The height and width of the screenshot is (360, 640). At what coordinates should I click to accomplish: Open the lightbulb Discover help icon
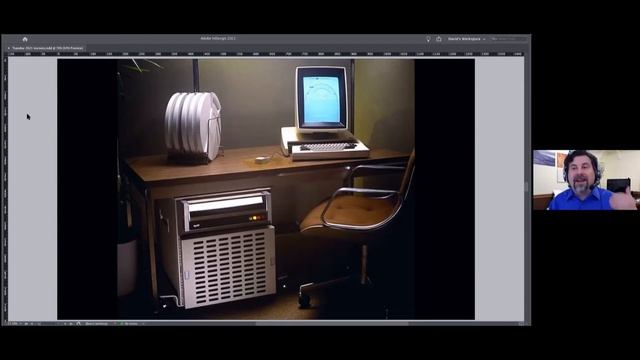tap(428, 39)
